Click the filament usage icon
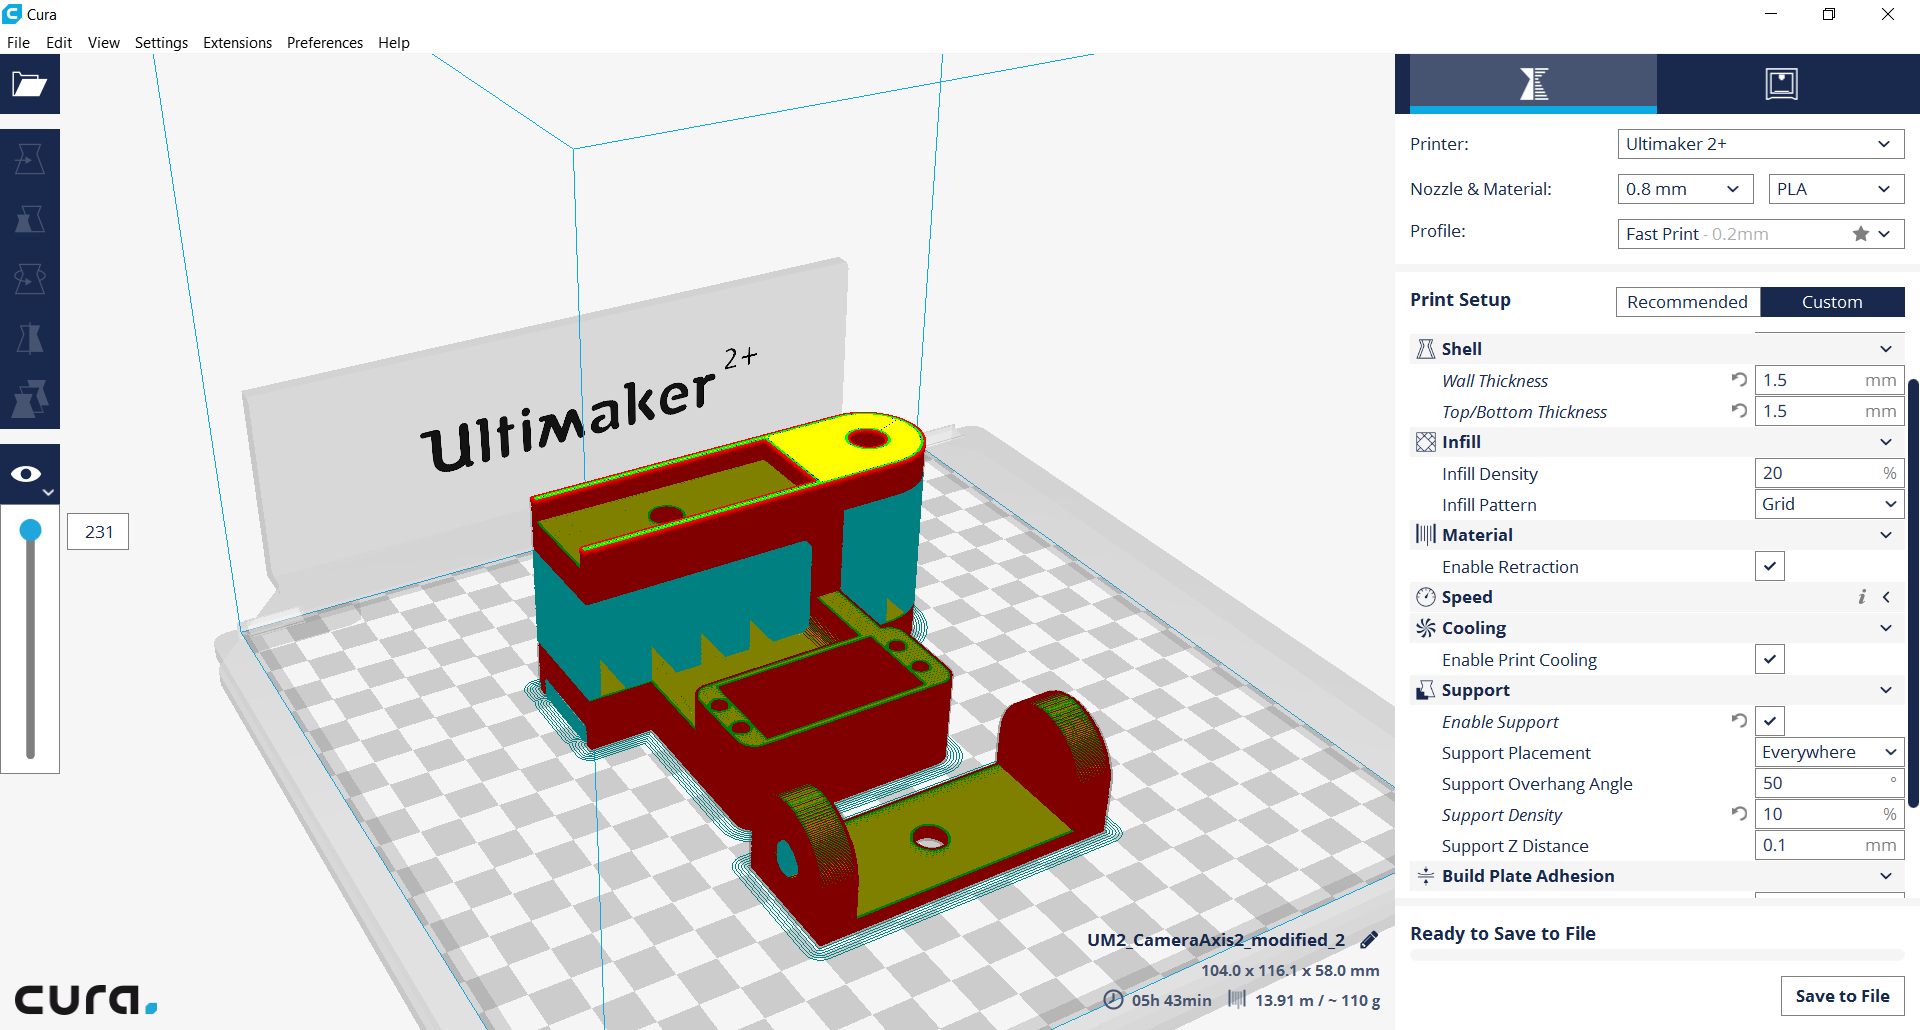Image resolution: width=1920 pixels, height=1030 pixels. coord(1237,999)
